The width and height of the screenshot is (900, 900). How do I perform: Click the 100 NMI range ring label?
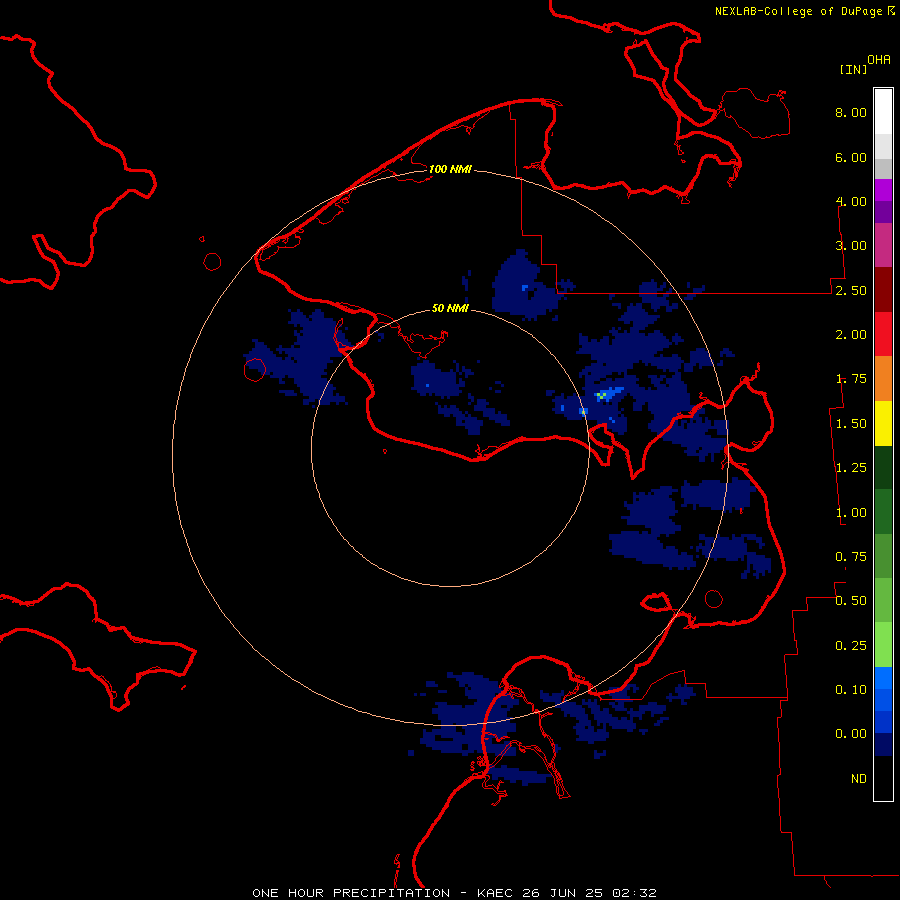tap(450, 169)
